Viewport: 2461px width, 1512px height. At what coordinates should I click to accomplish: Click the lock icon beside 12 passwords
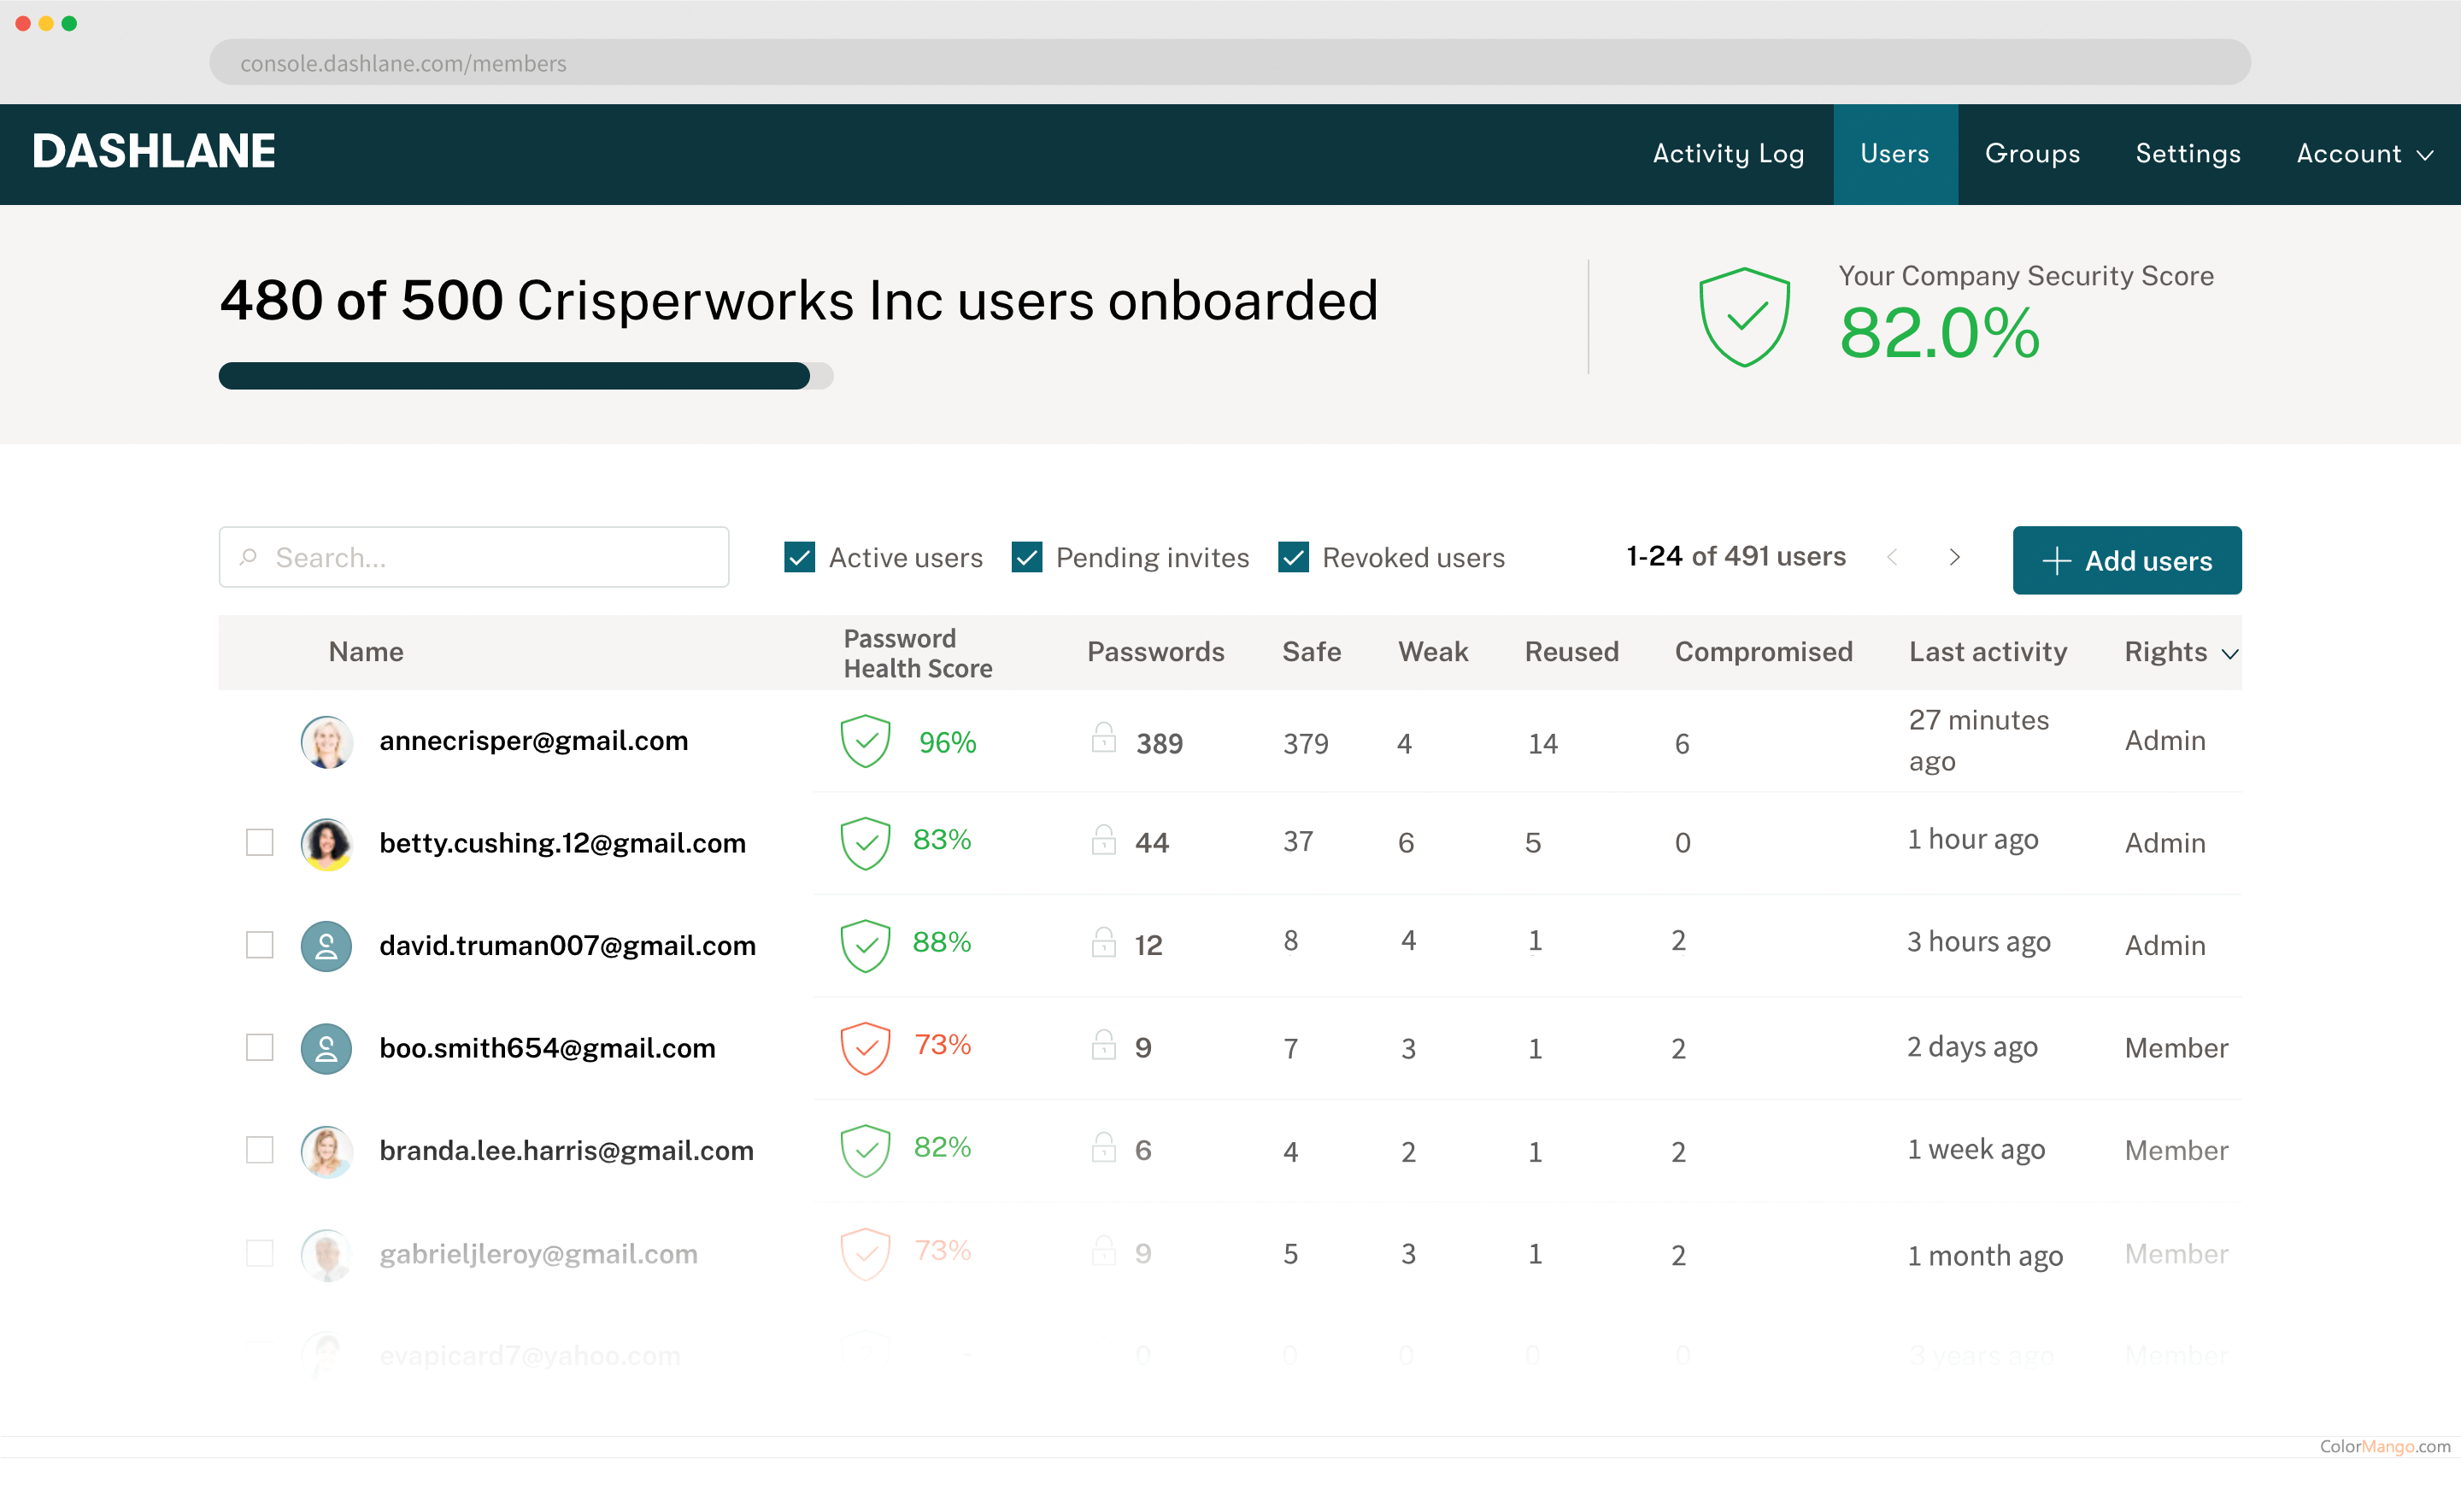tap(1103, 942)
